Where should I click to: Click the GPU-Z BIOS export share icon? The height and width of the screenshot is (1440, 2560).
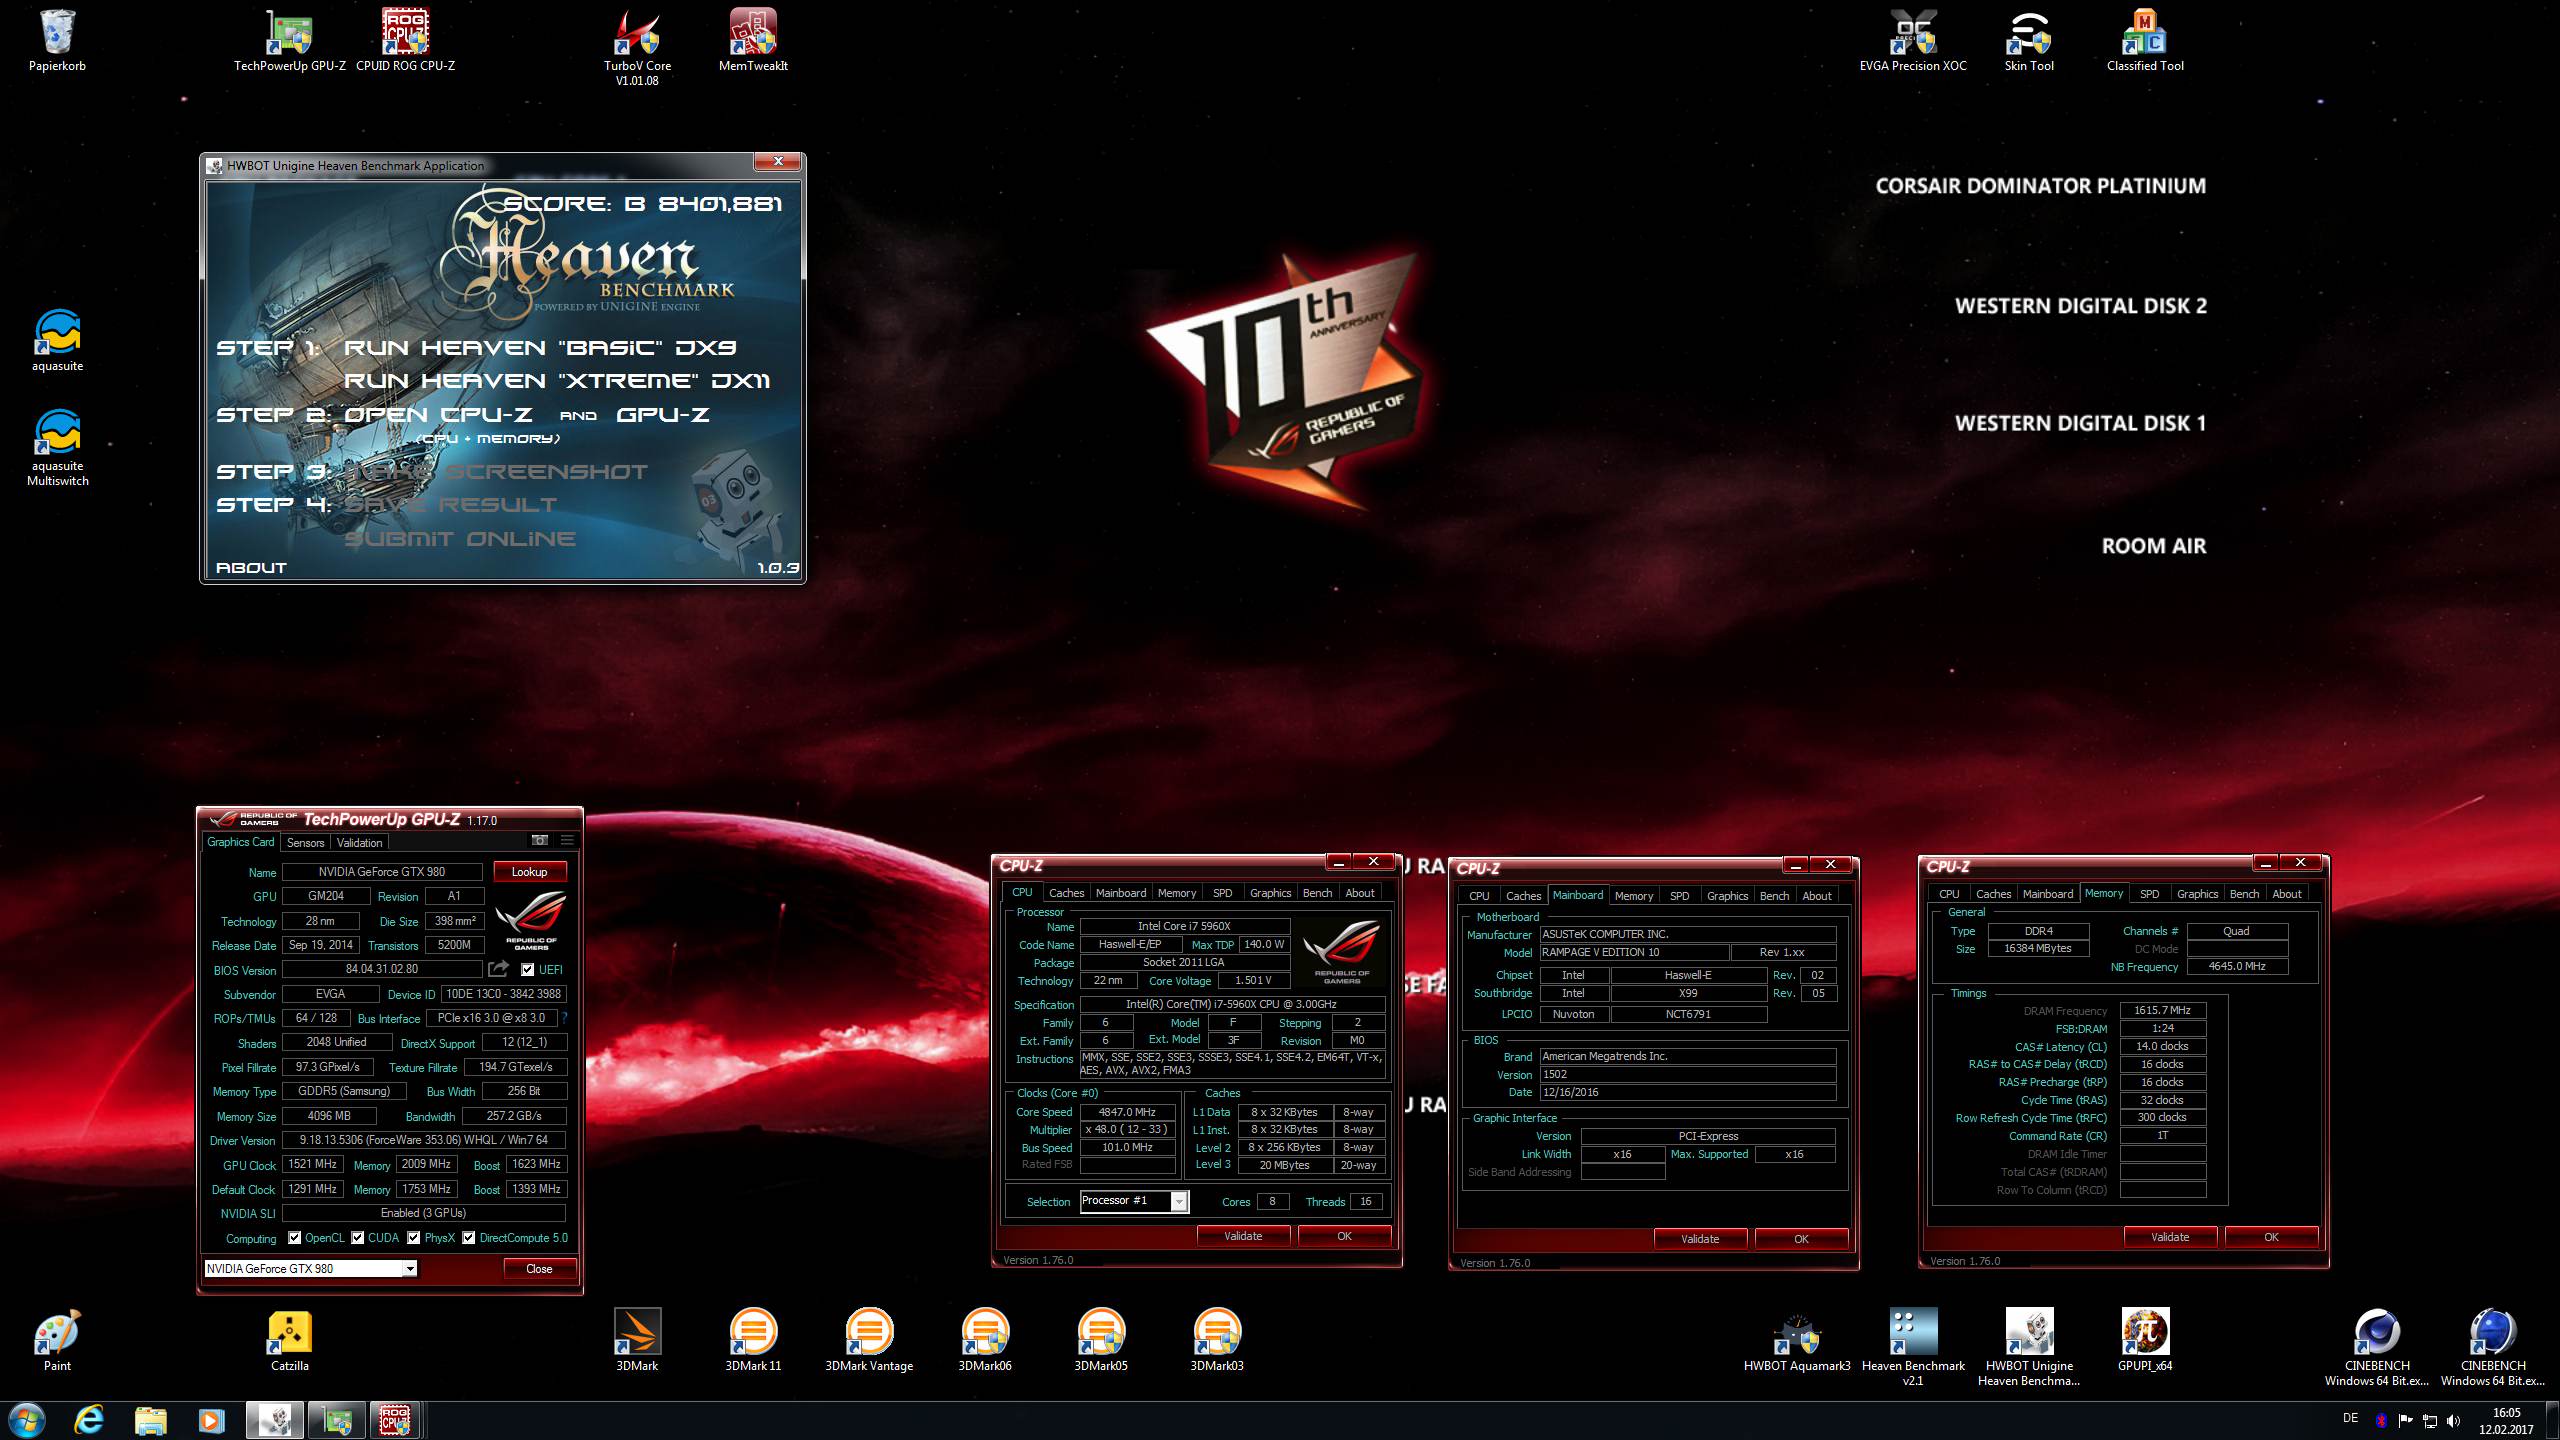tap(498, 969)
